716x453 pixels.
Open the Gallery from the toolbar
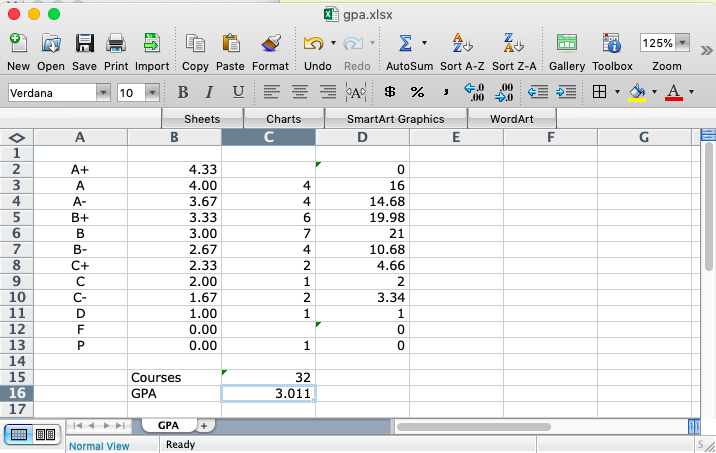[567, 44]
